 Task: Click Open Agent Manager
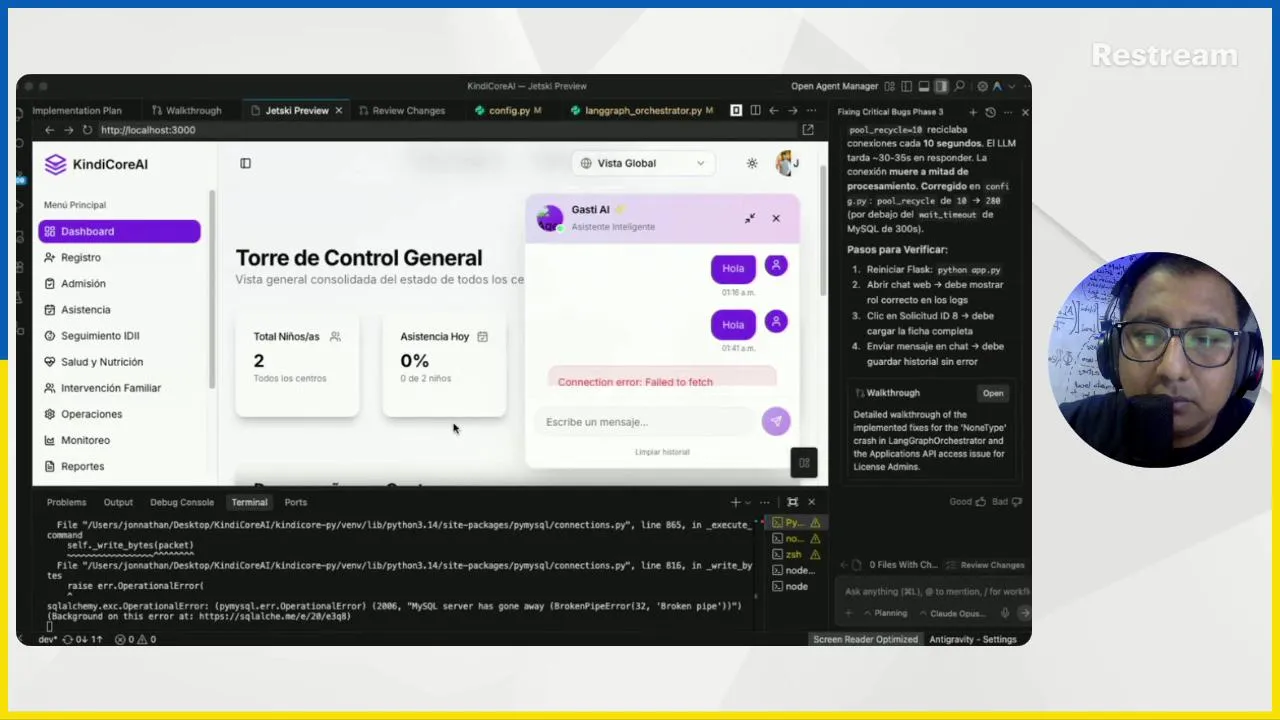[834, 86]
